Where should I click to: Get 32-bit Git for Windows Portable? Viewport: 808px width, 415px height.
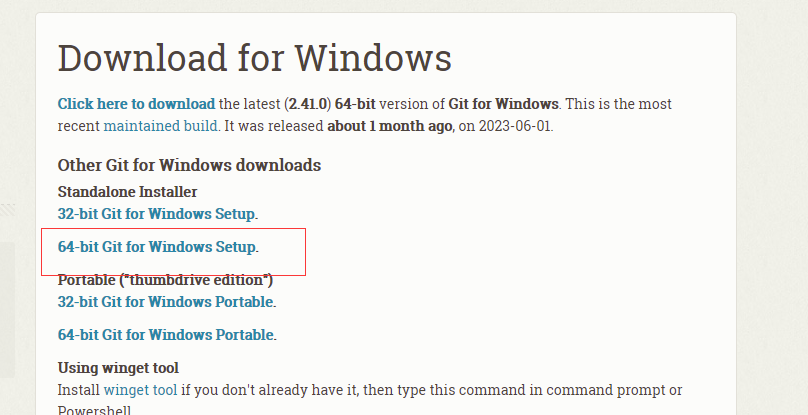tap(165, 301)
